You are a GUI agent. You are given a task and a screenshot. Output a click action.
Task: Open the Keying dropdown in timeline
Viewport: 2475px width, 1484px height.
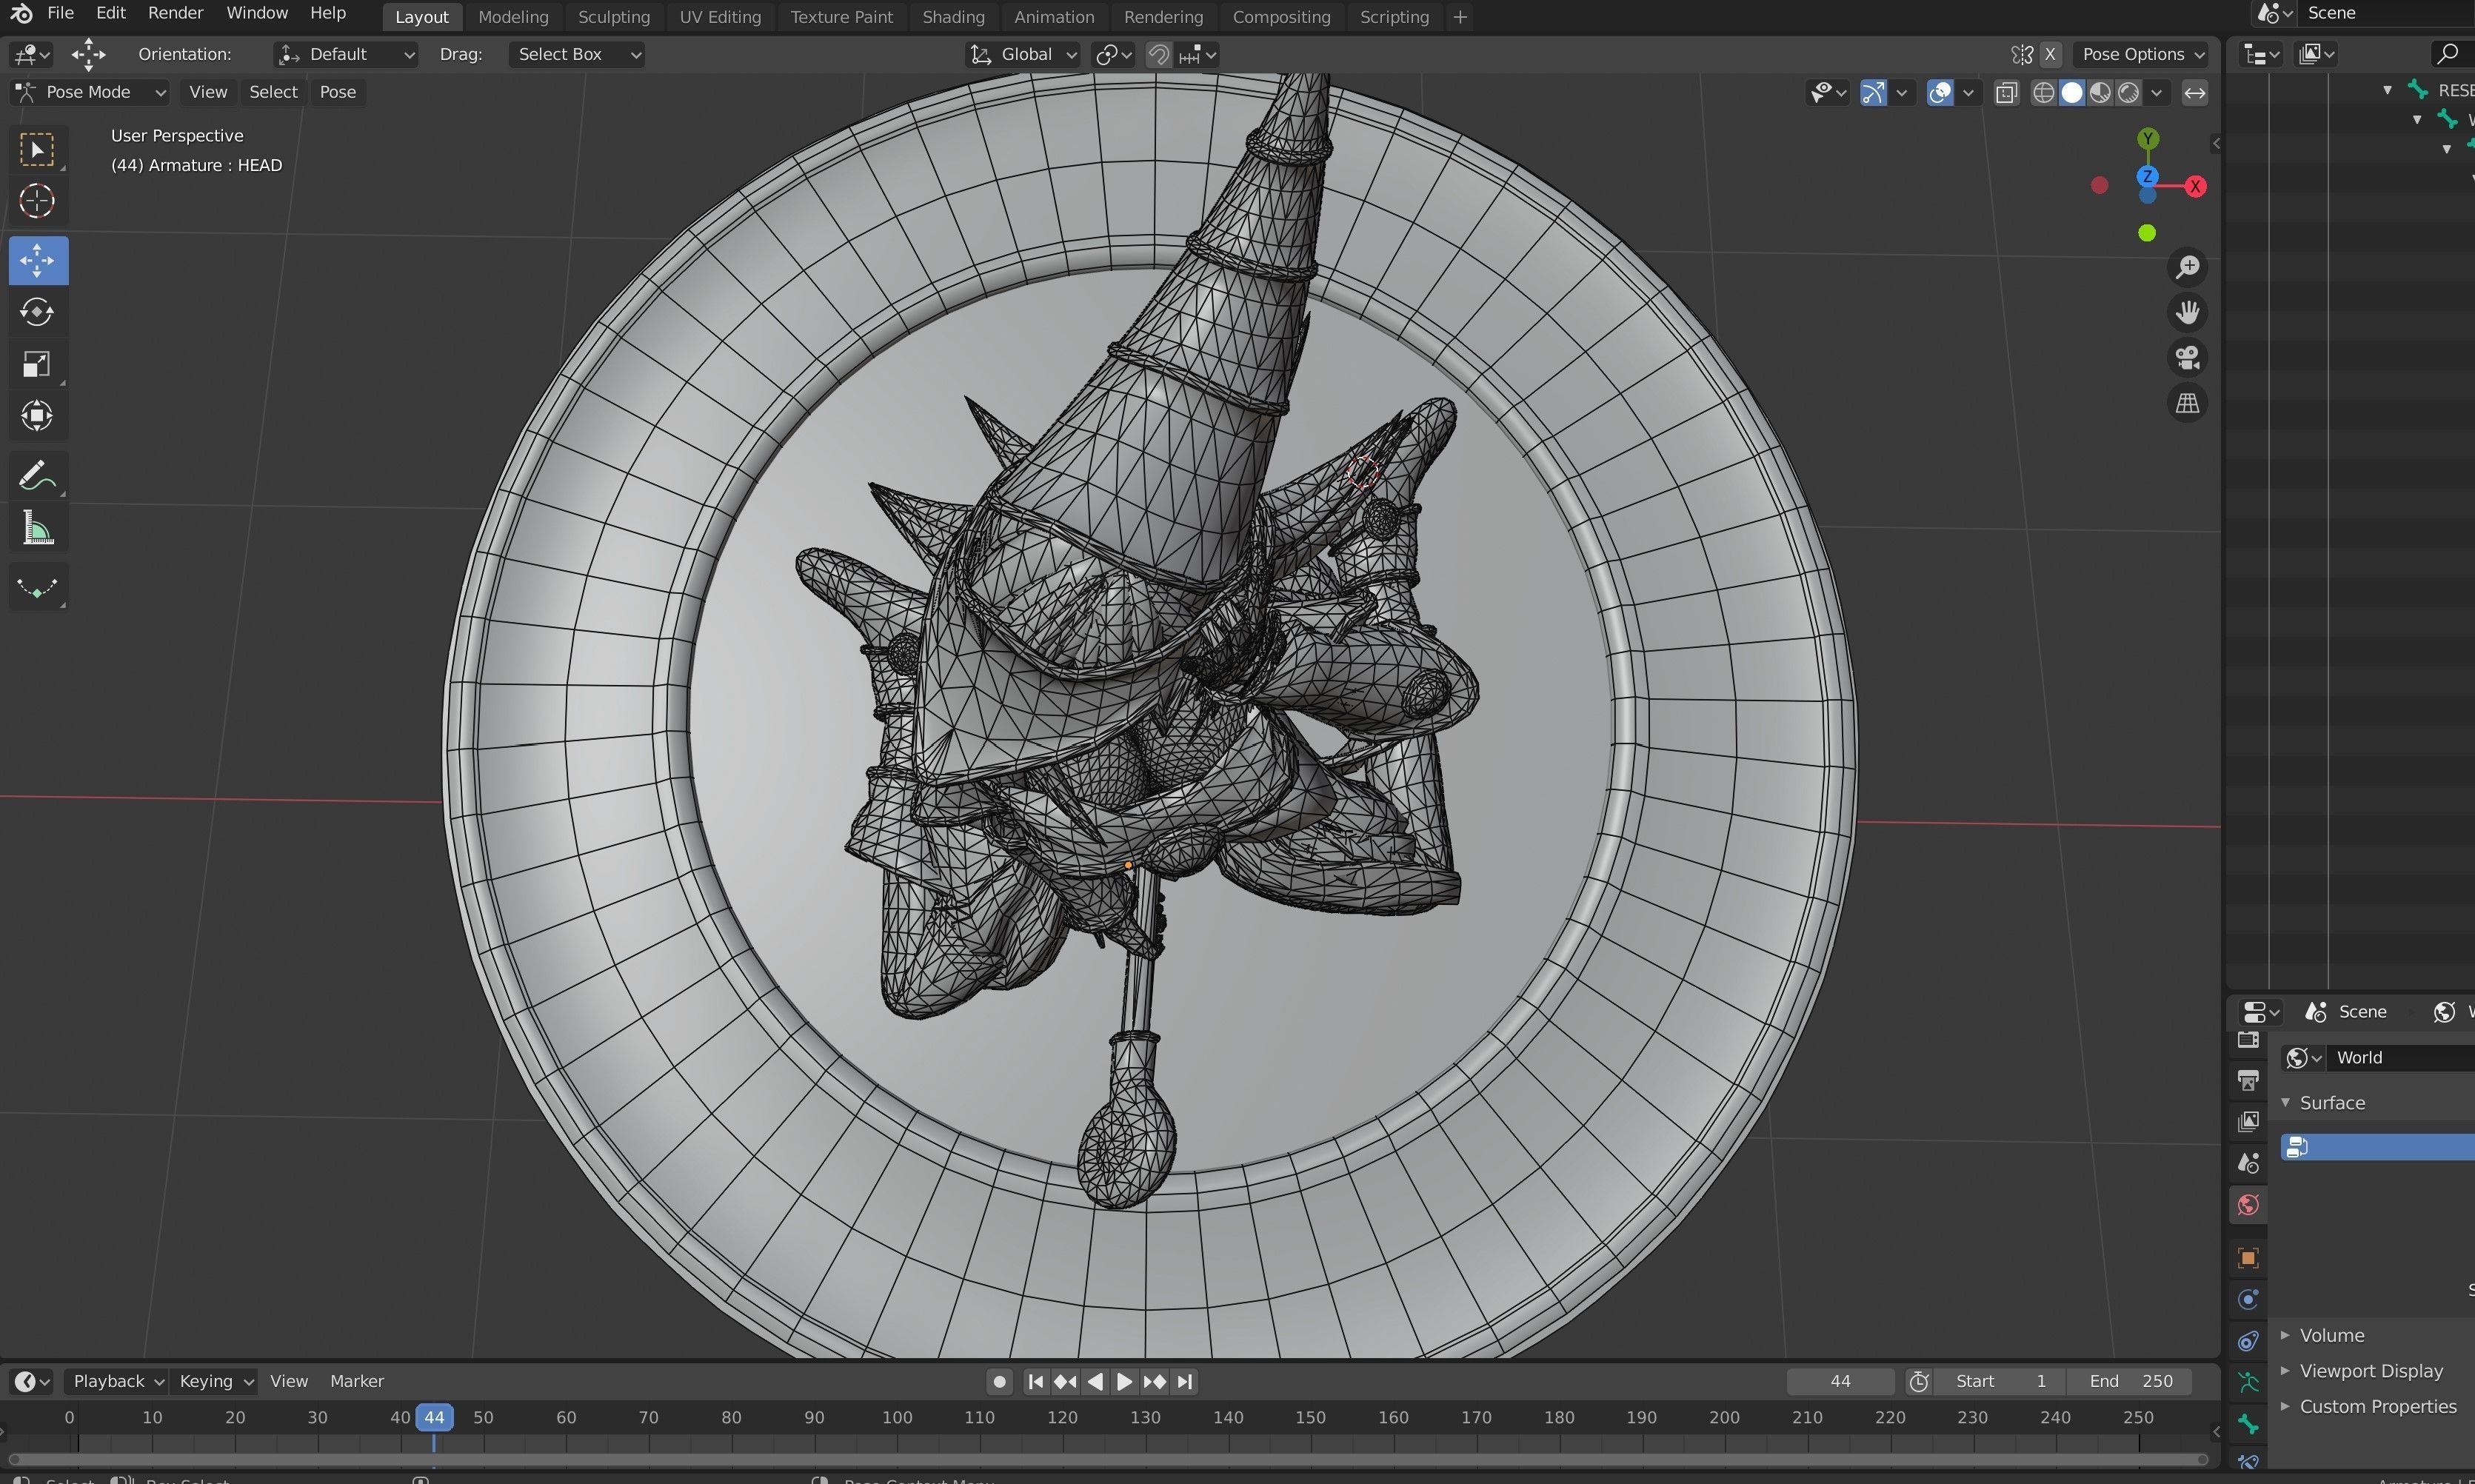[x=214, y=1381]
